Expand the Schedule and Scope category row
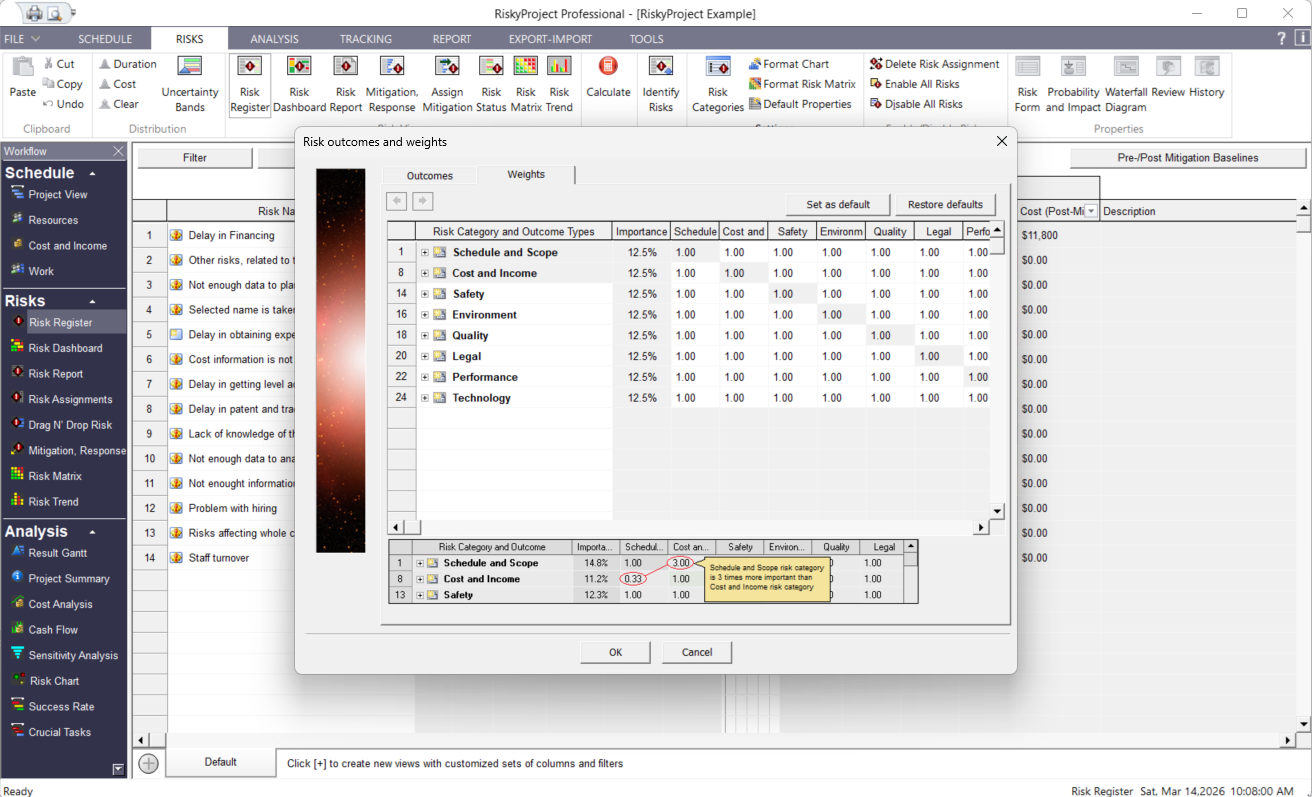 [x=425, y=253]
